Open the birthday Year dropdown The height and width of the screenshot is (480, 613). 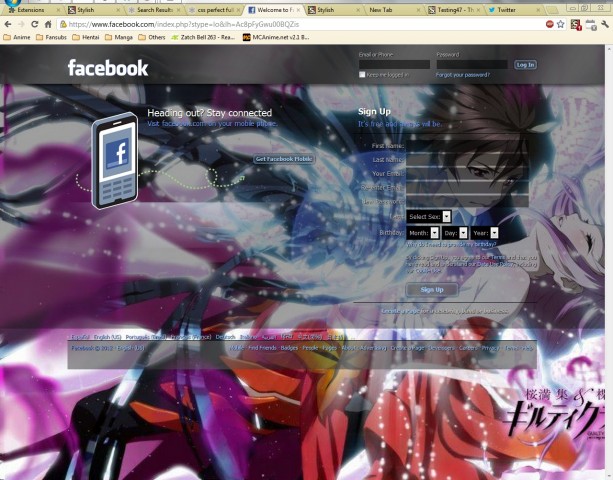(x=485, y=233)
